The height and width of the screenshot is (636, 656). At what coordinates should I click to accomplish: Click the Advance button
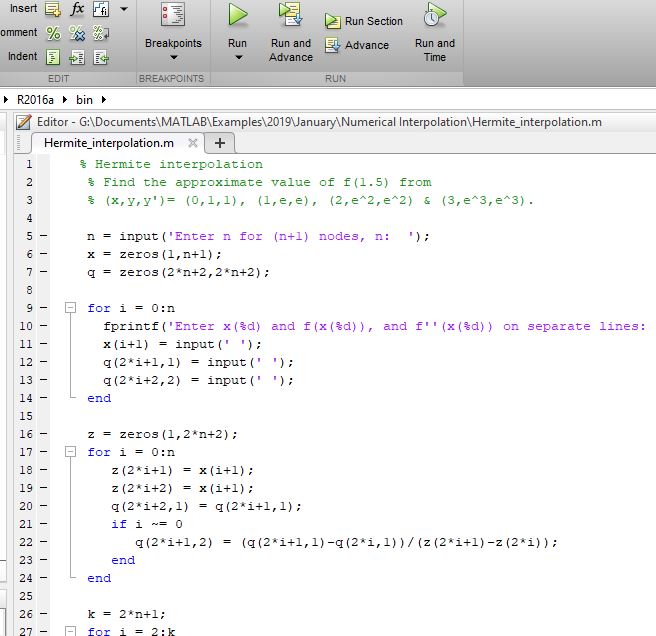[x=357, y=45]
